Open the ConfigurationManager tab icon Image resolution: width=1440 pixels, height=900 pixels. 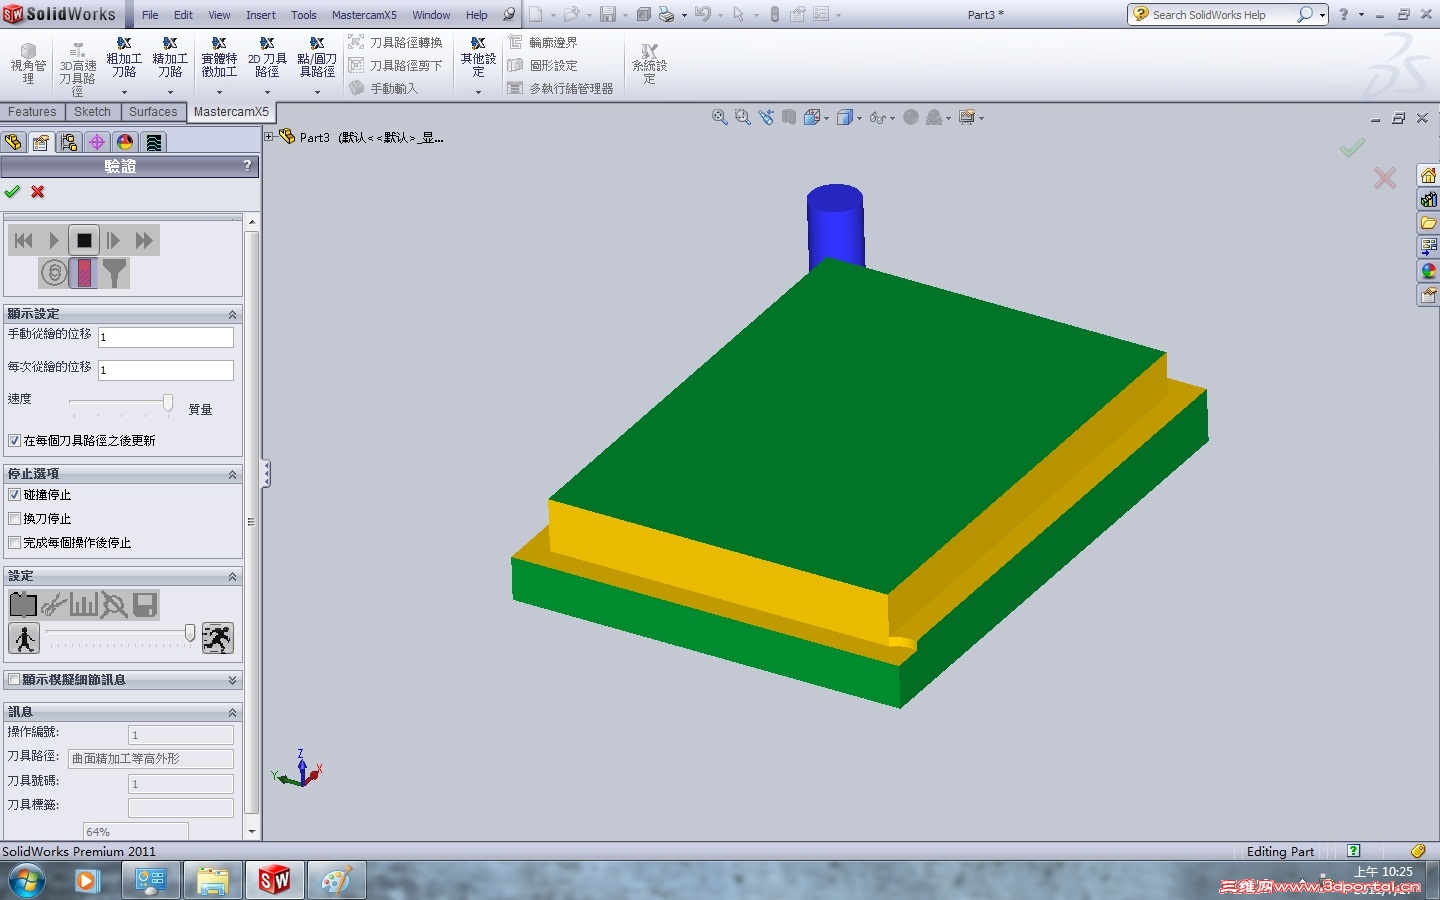(69, 142)
